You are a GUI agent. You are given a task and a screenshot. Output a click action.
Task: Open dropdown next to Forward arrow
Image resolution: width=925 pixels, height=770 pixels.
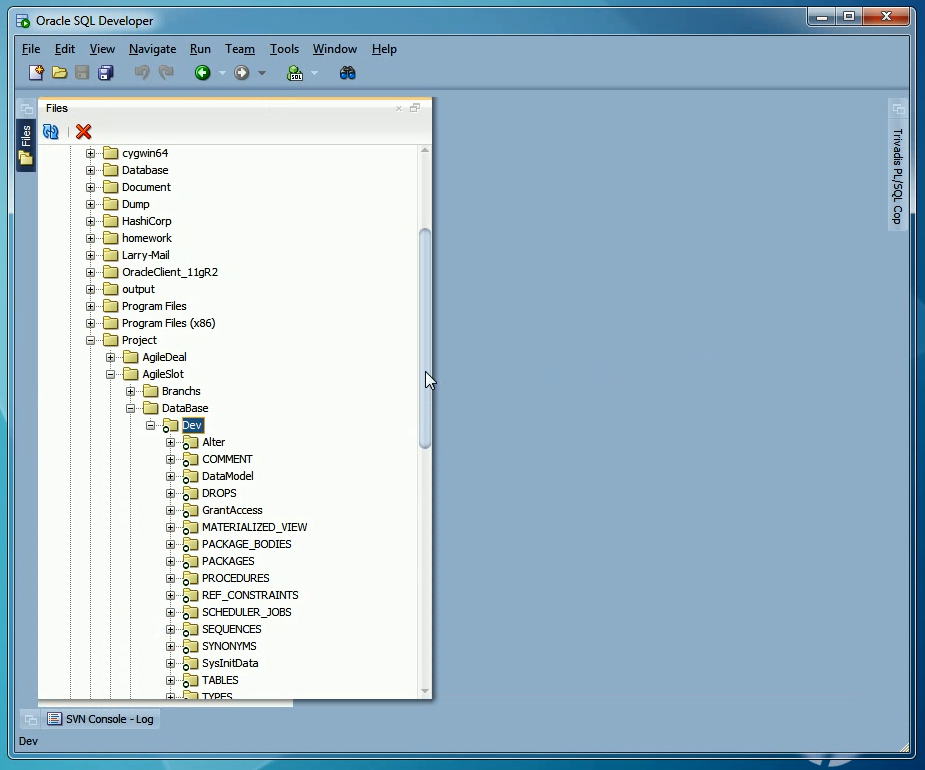262,73
